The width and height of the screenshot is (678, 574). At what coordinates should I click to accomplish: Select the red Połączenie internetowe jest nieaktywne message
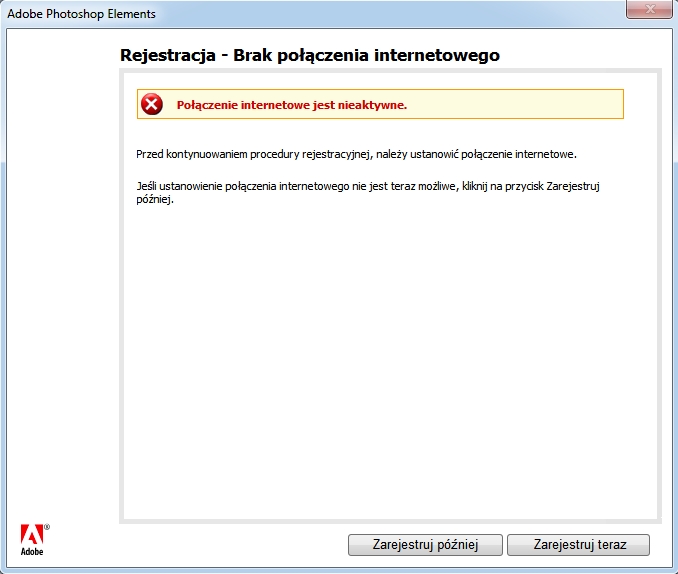click(291, 104)
